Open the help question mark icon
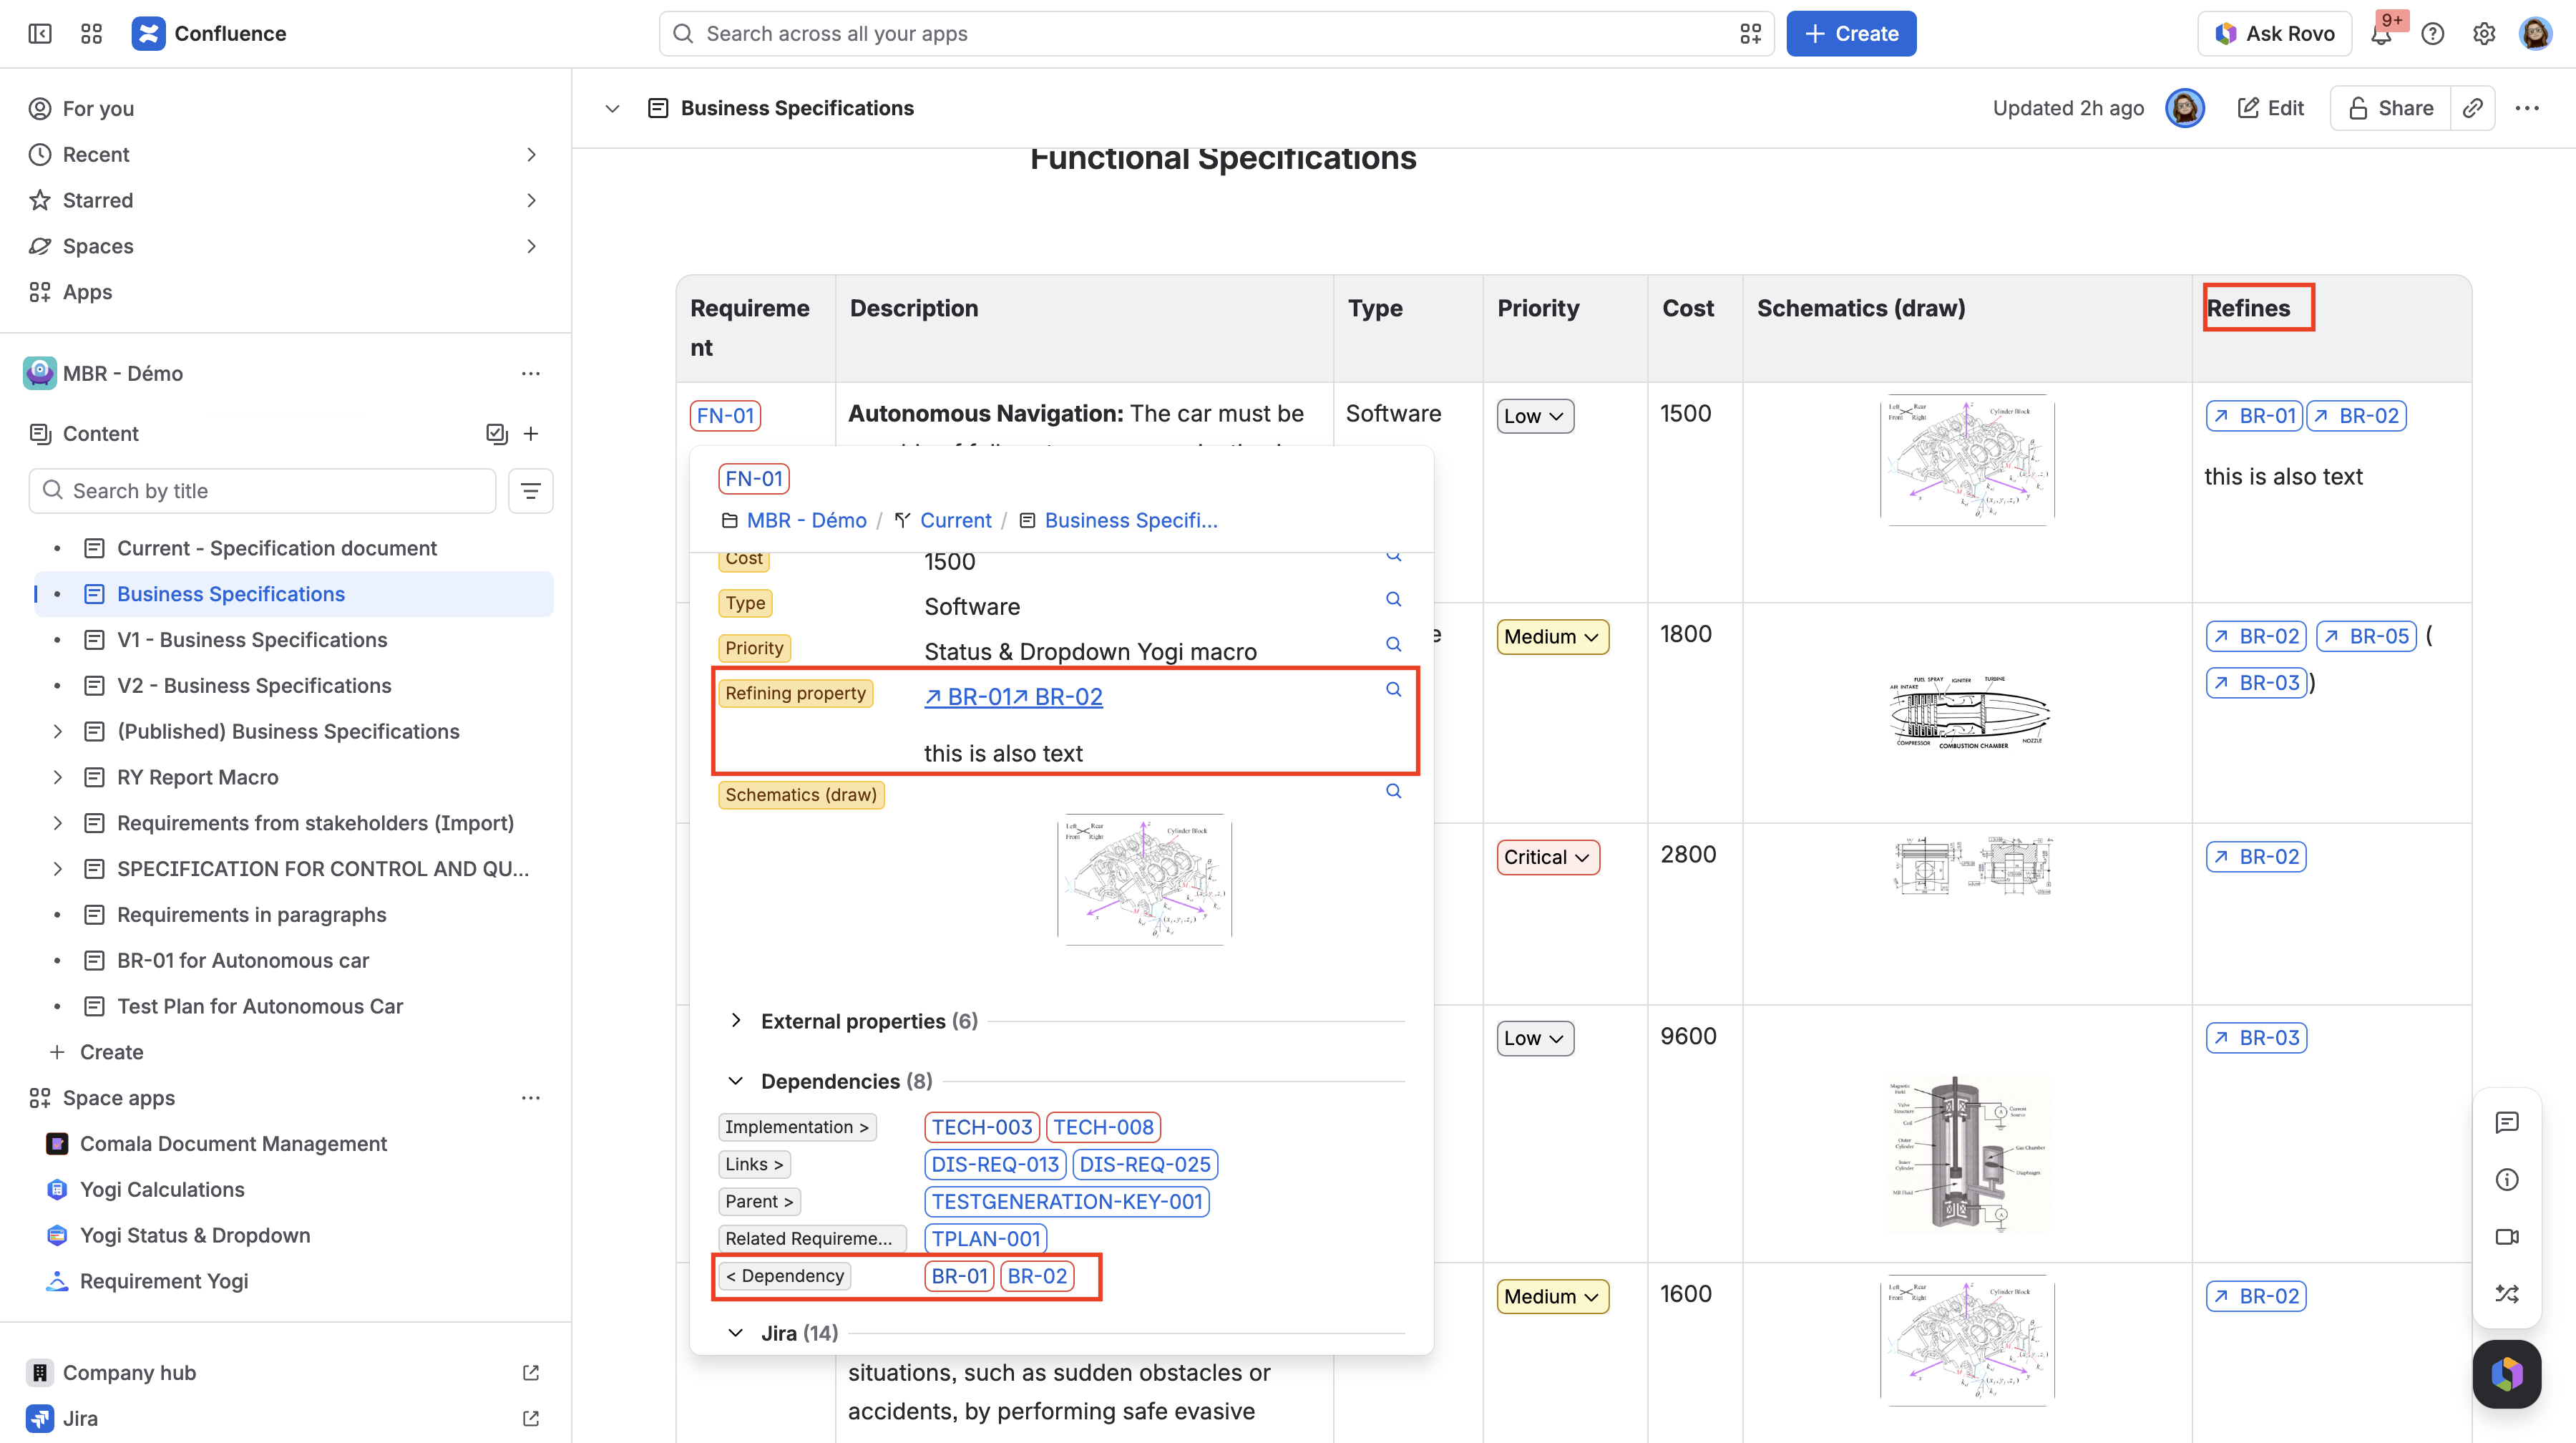Image resolution: width=2576 pixels, height=1443 pixels. (2432, 34)
